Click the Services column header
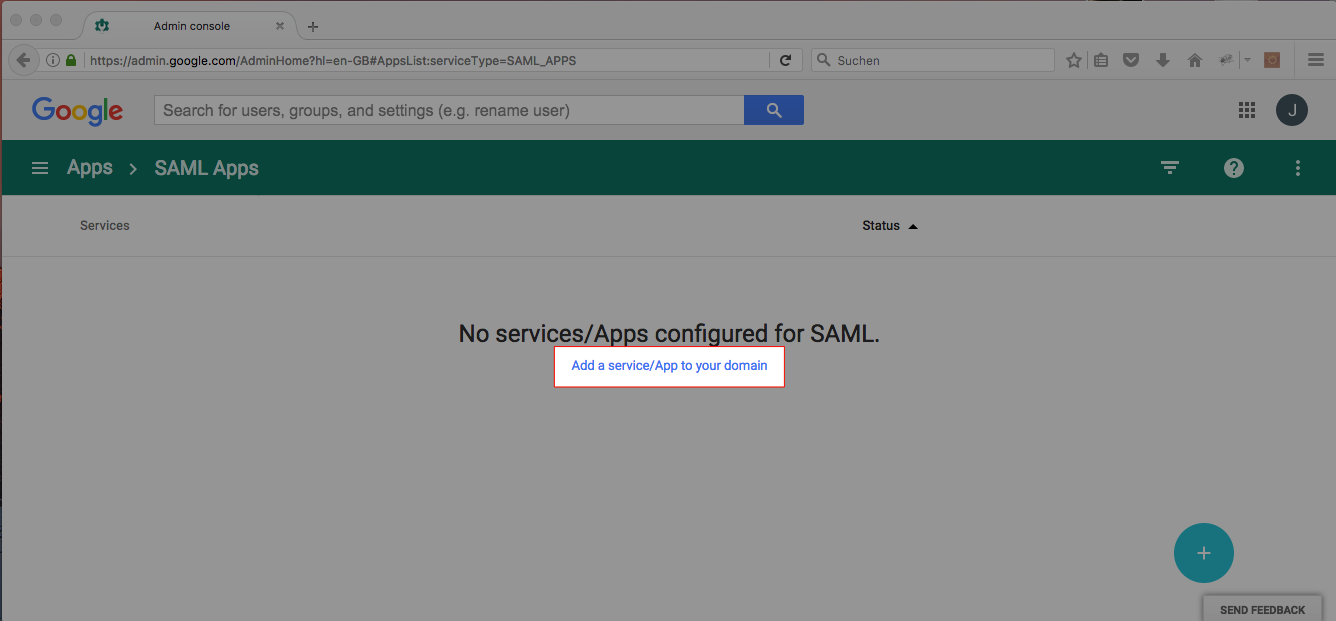This screenshot has height=621, width=1336. [x=105, y=226]
